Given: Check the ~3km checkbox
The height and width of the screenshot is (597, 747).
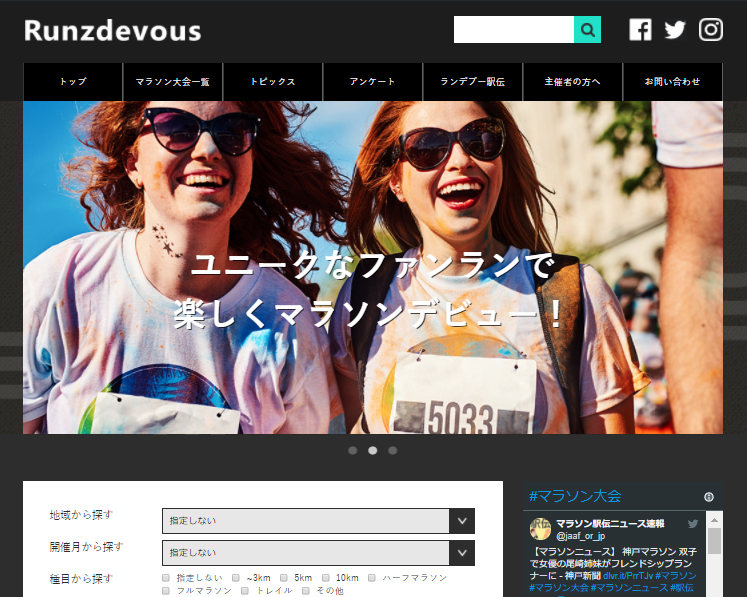Looking at the screenshot, I should click(236, 578).
